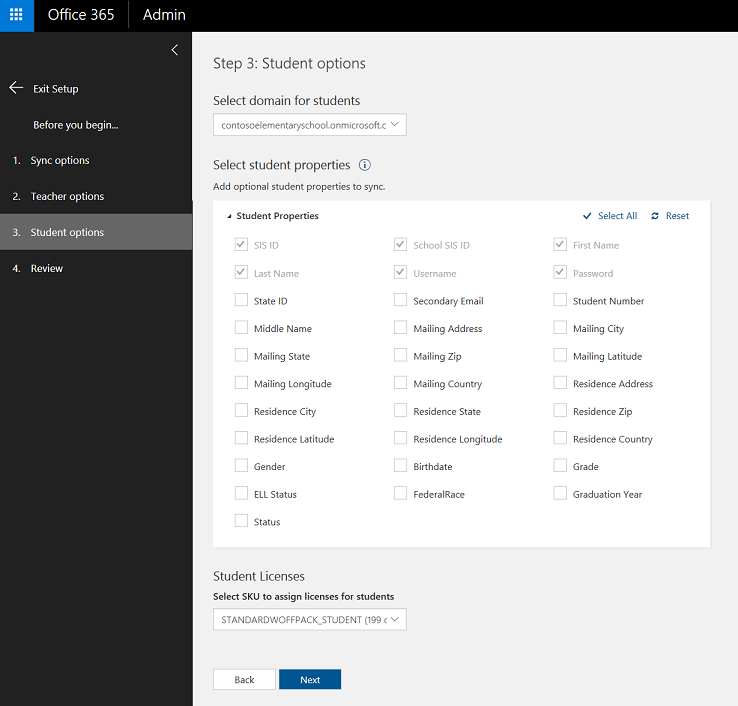
Task: Open the student domain dropdown
Action: pyautogui.click(x=310, y=125)
